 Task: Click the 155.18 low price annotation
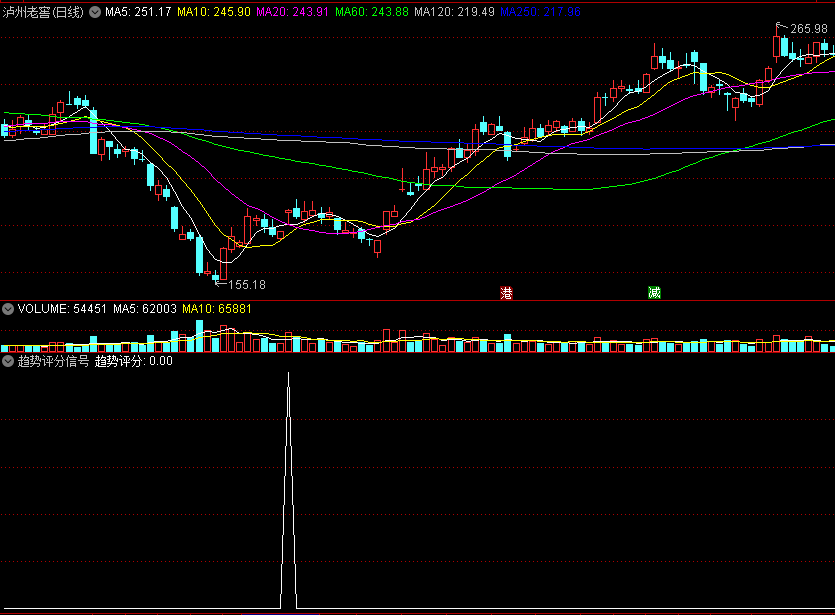click(247, 285)
